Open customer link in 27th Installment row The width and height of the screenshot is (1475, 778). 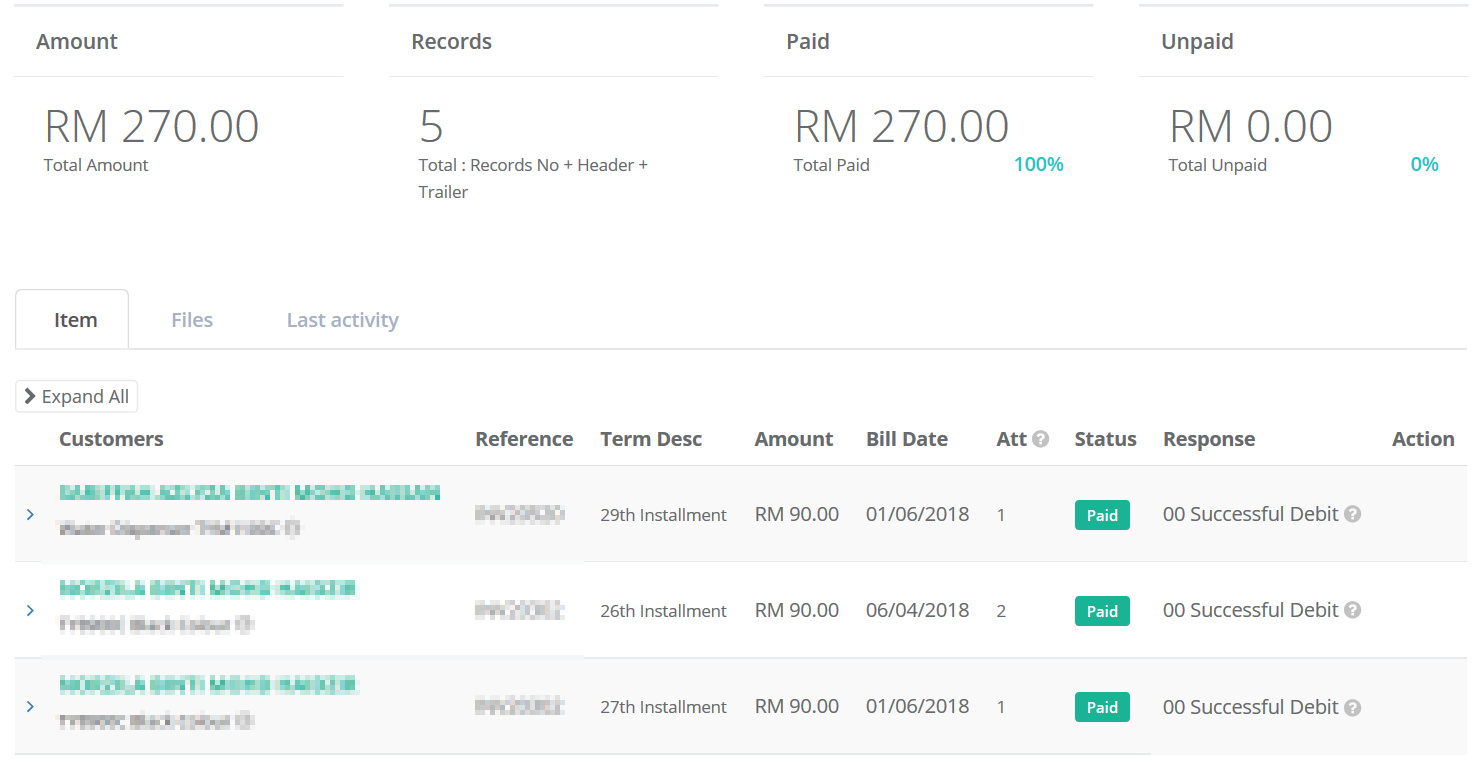click(x=208, y=685)
